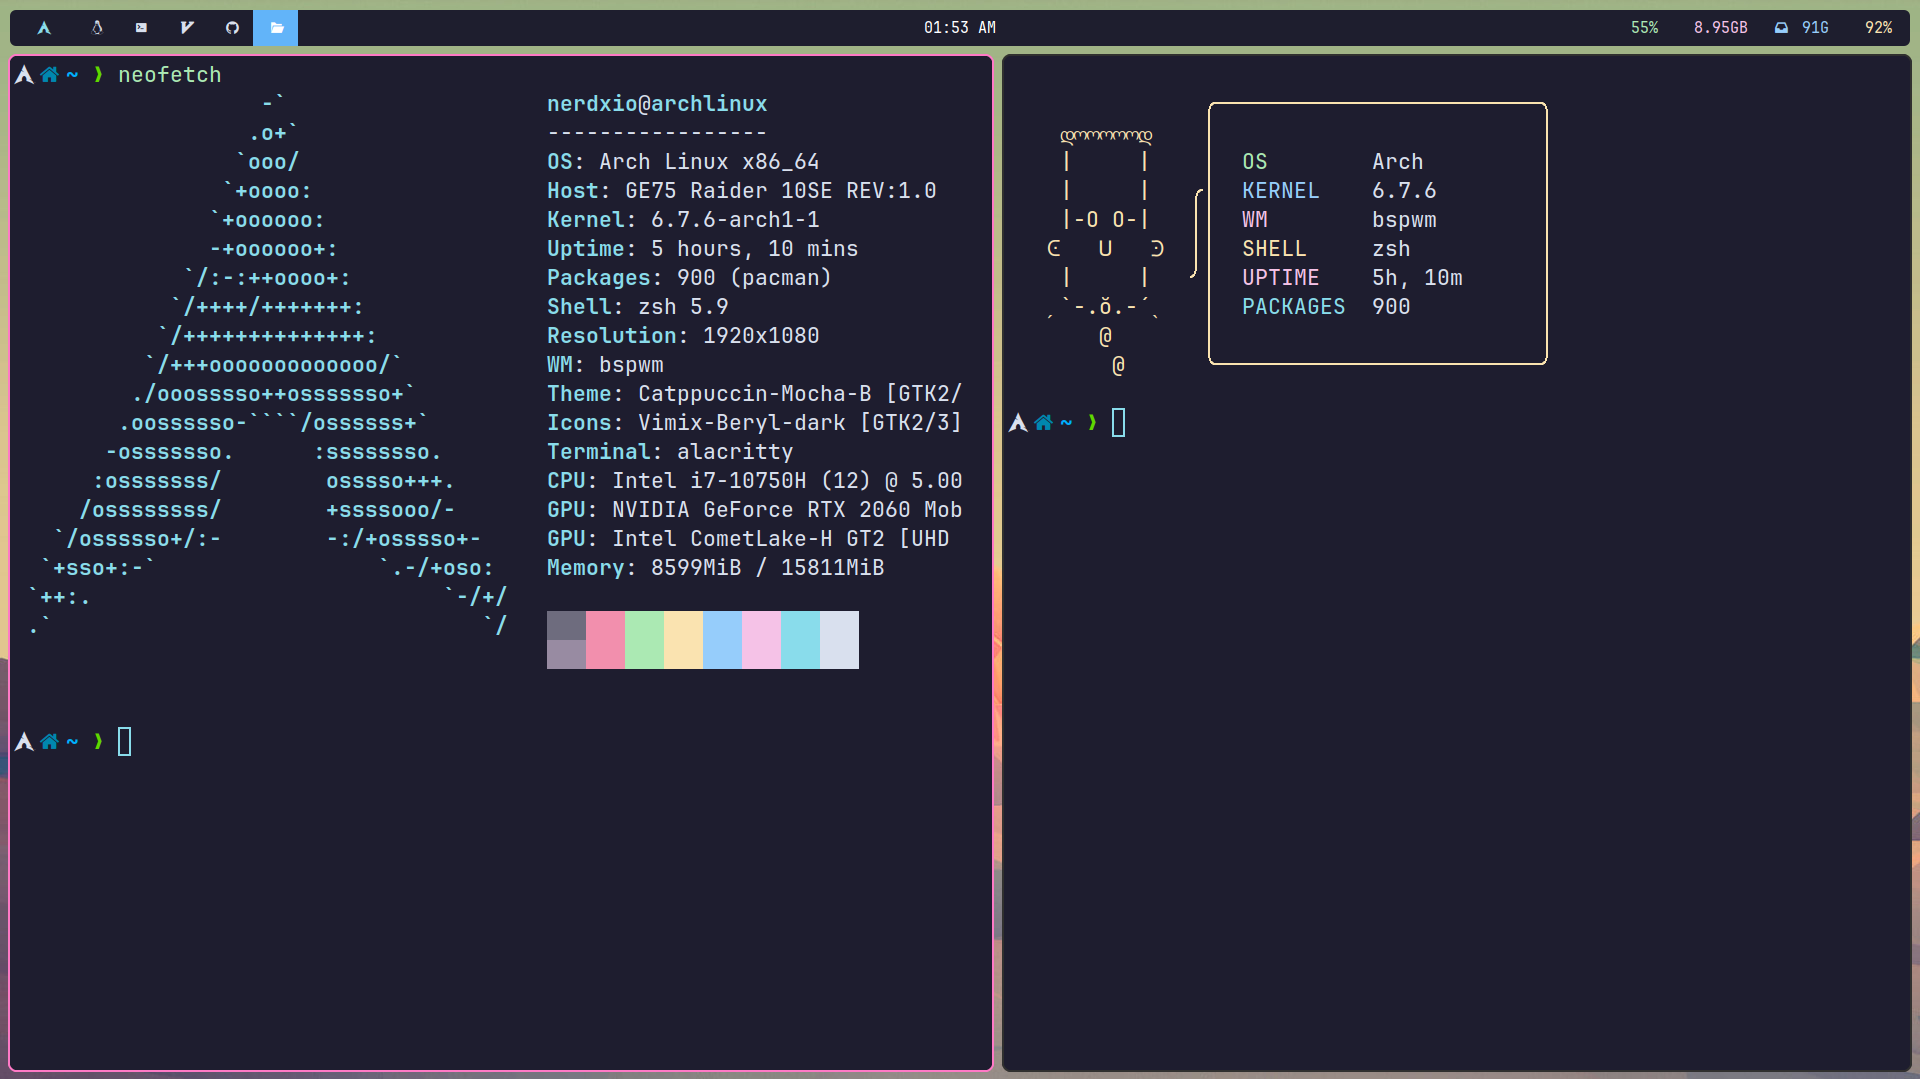Click the 'SHELL zsh' row in right terminal
Image resolution: width=1920 pixels, height=1079 pixels.
(1326, 249)
